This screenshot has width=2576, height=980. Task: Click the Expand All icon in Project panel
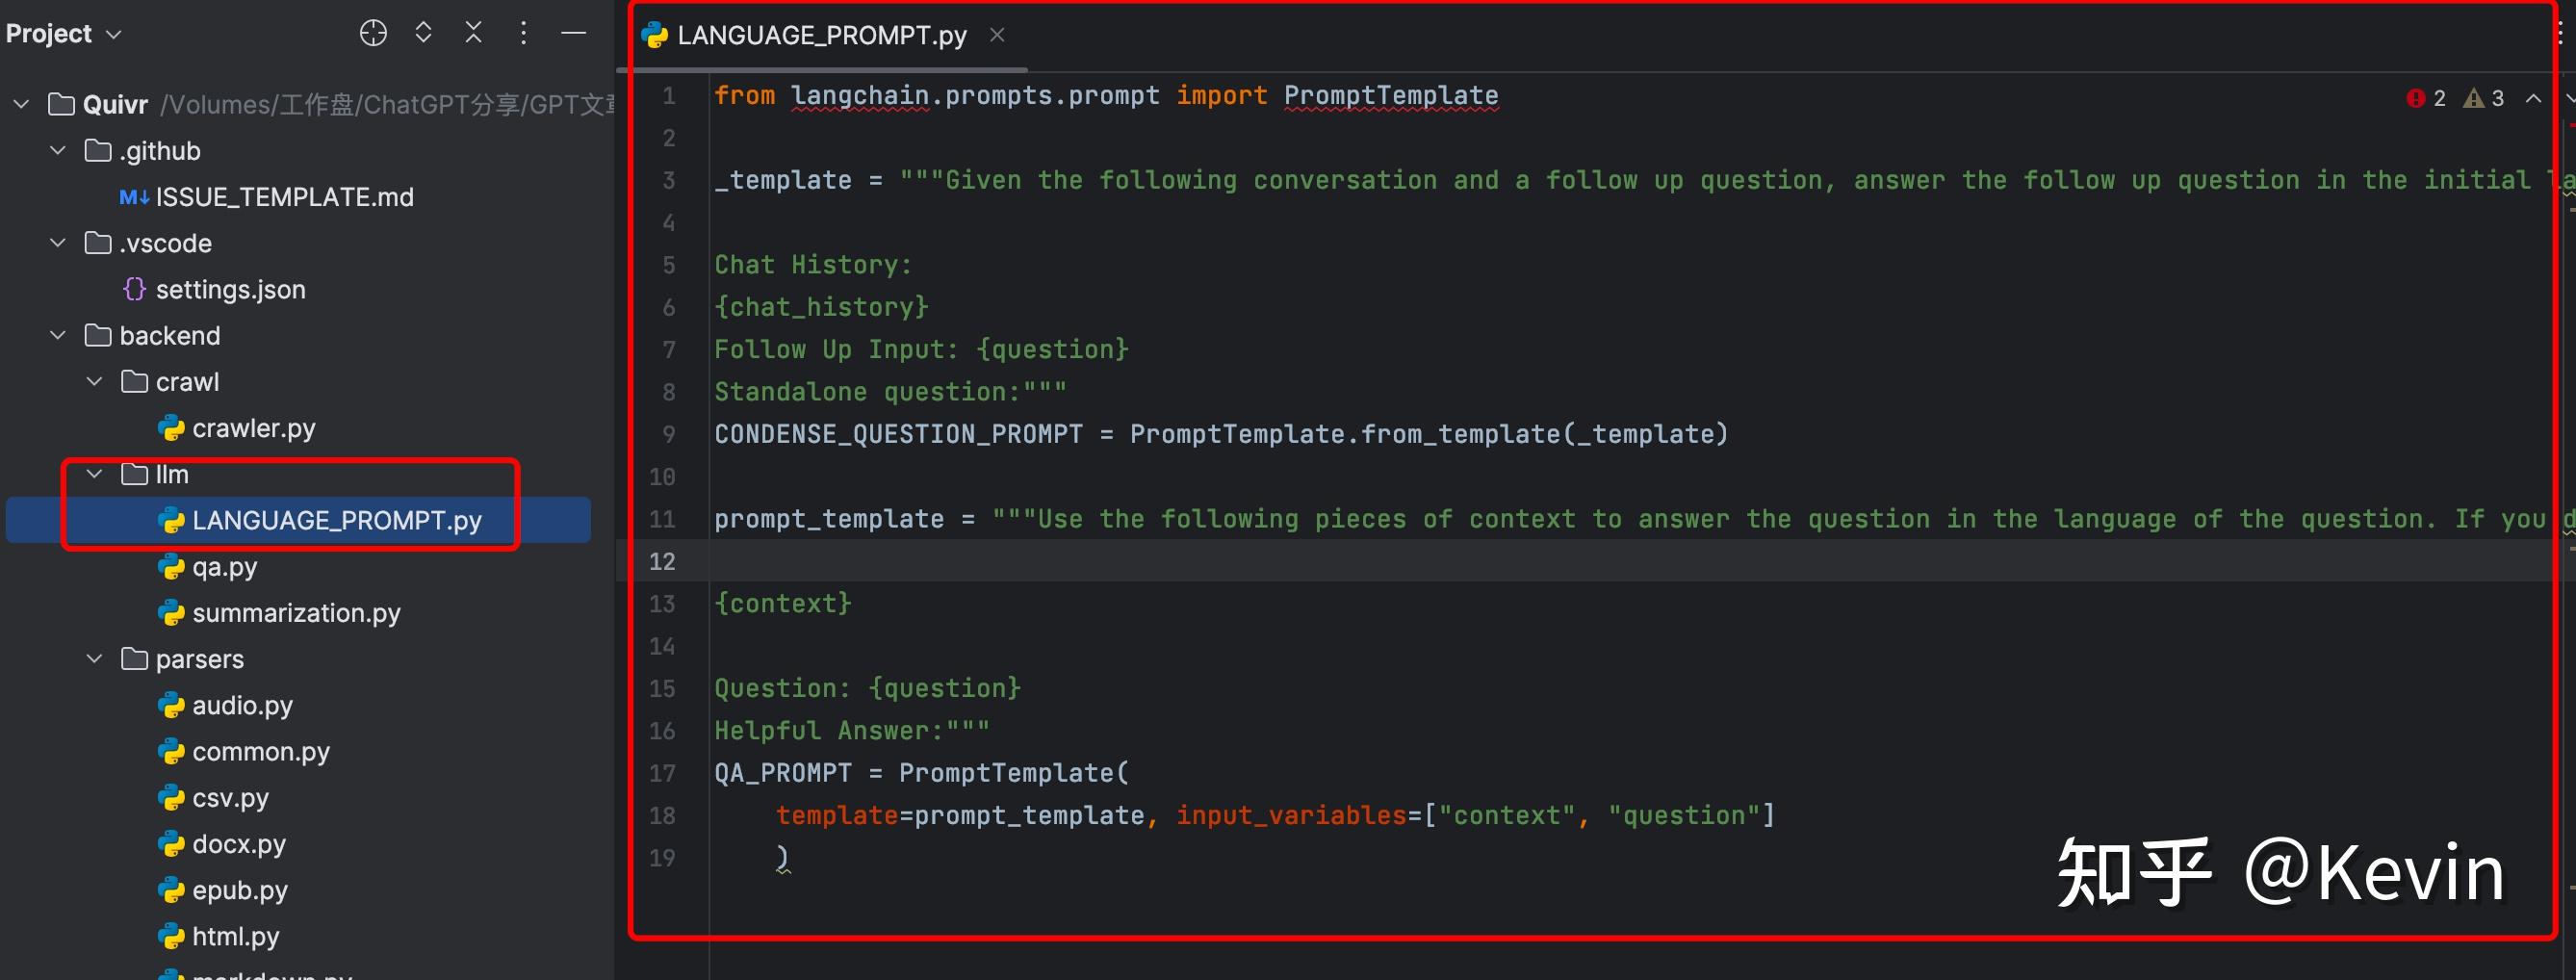click(x=423, y=33)
